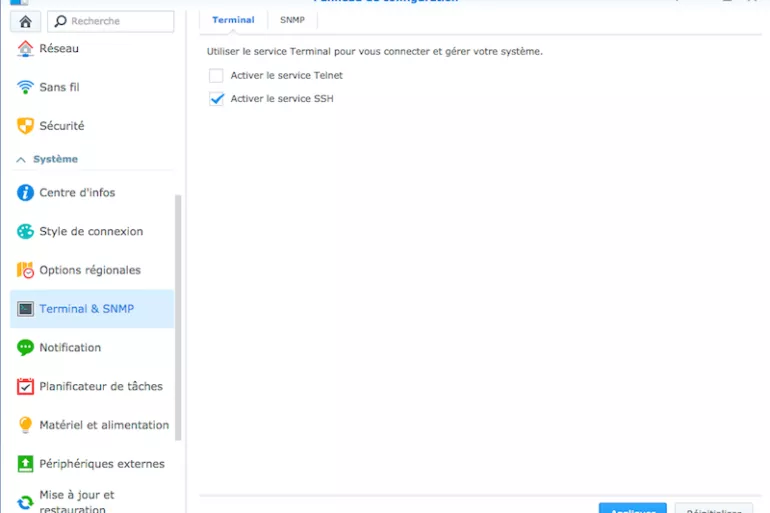Select the Sécurité label
Screen dimensions: 770x513
(62, 126)
